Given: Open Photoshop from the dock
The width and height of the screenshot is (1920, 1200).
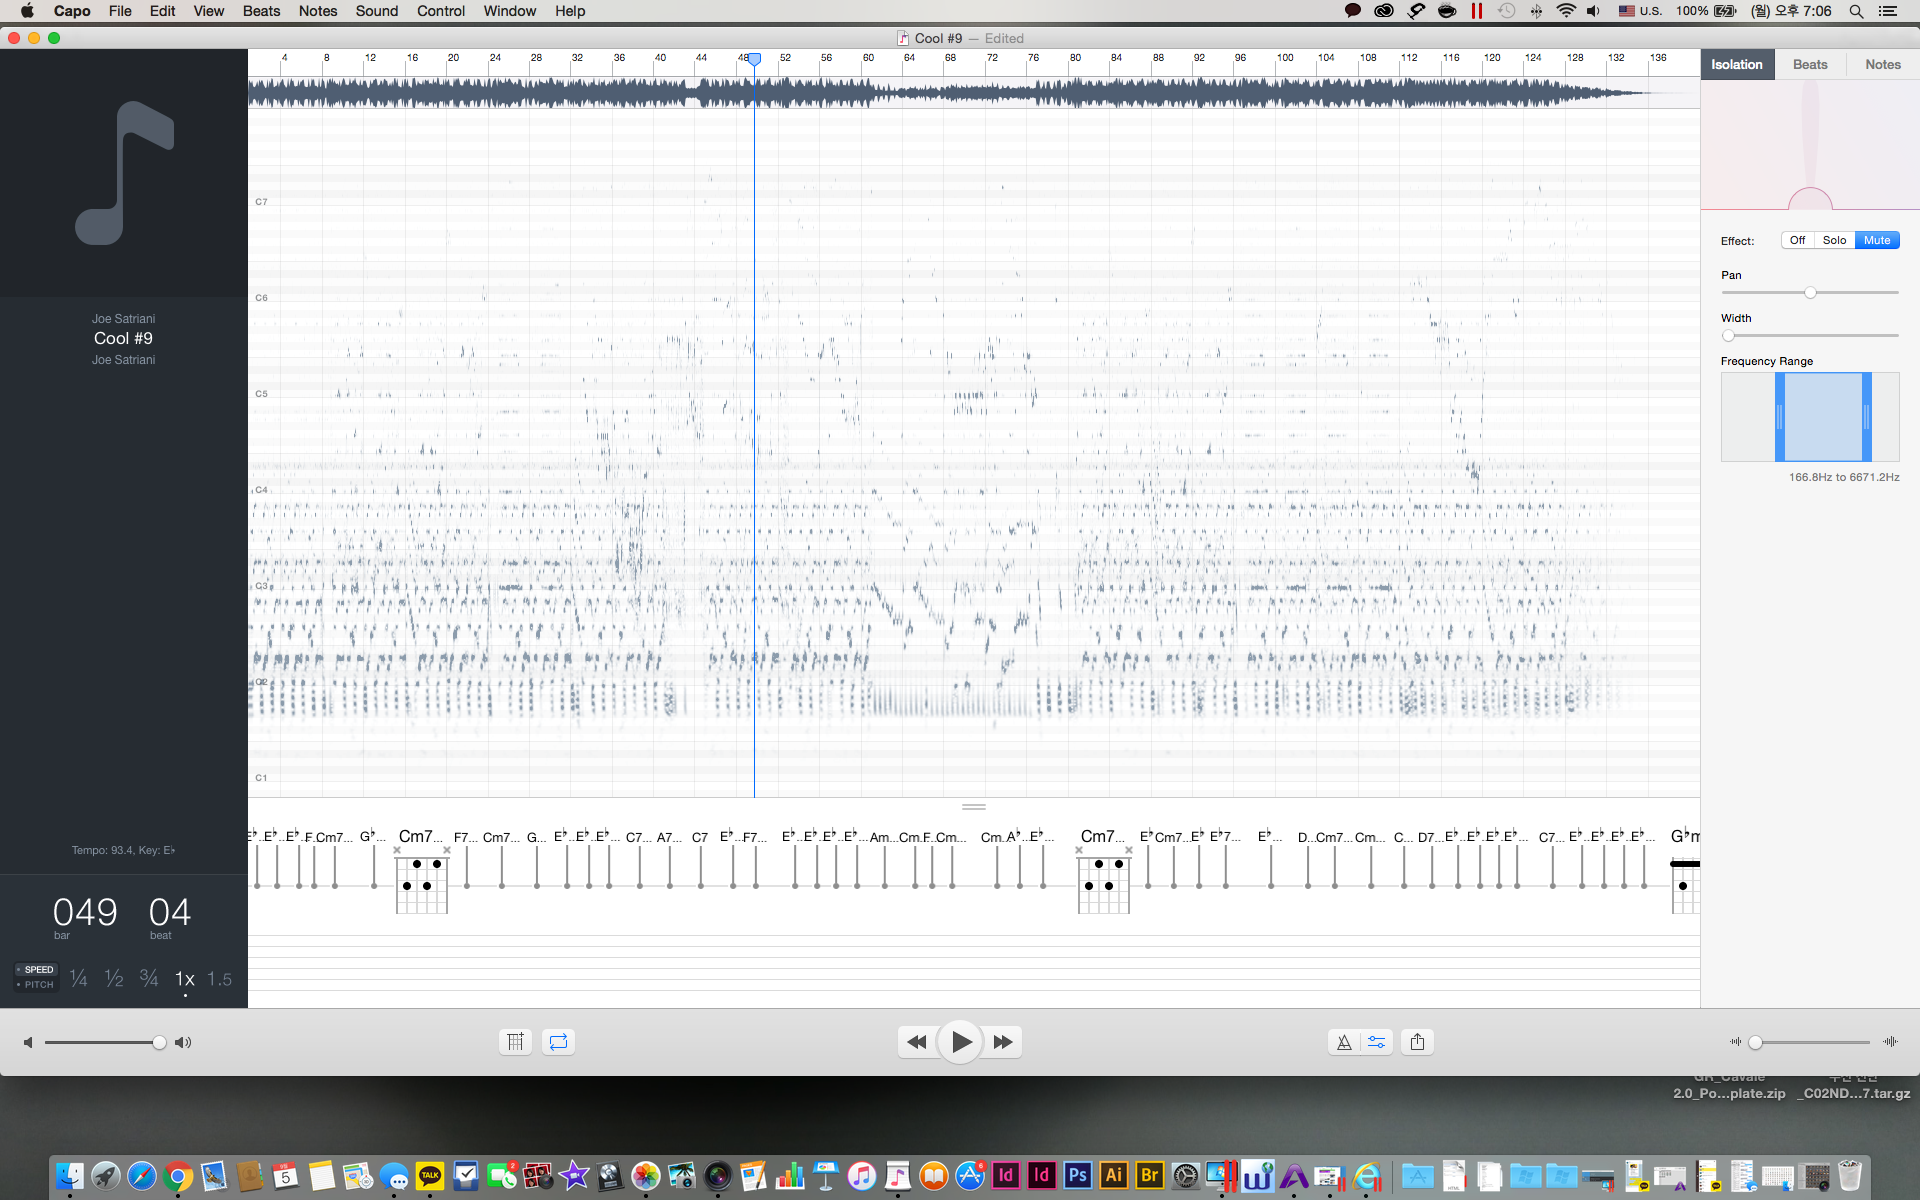Looking at the screenshot, I should [x=1077, y=1175].
